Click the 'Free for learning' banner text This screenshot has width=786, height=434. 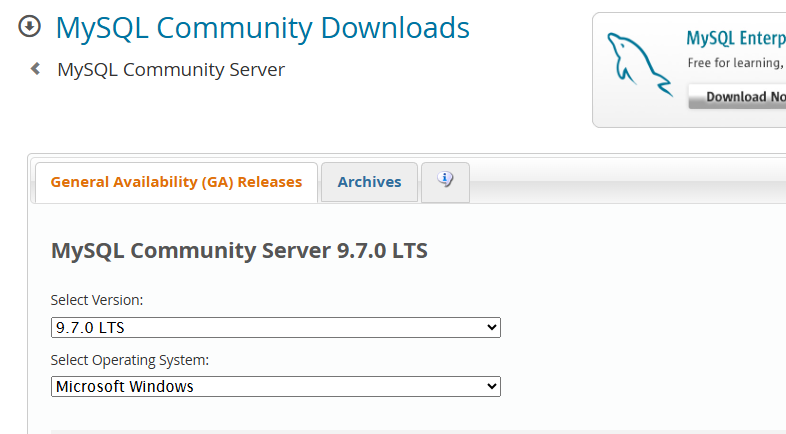tap(736, 63)
